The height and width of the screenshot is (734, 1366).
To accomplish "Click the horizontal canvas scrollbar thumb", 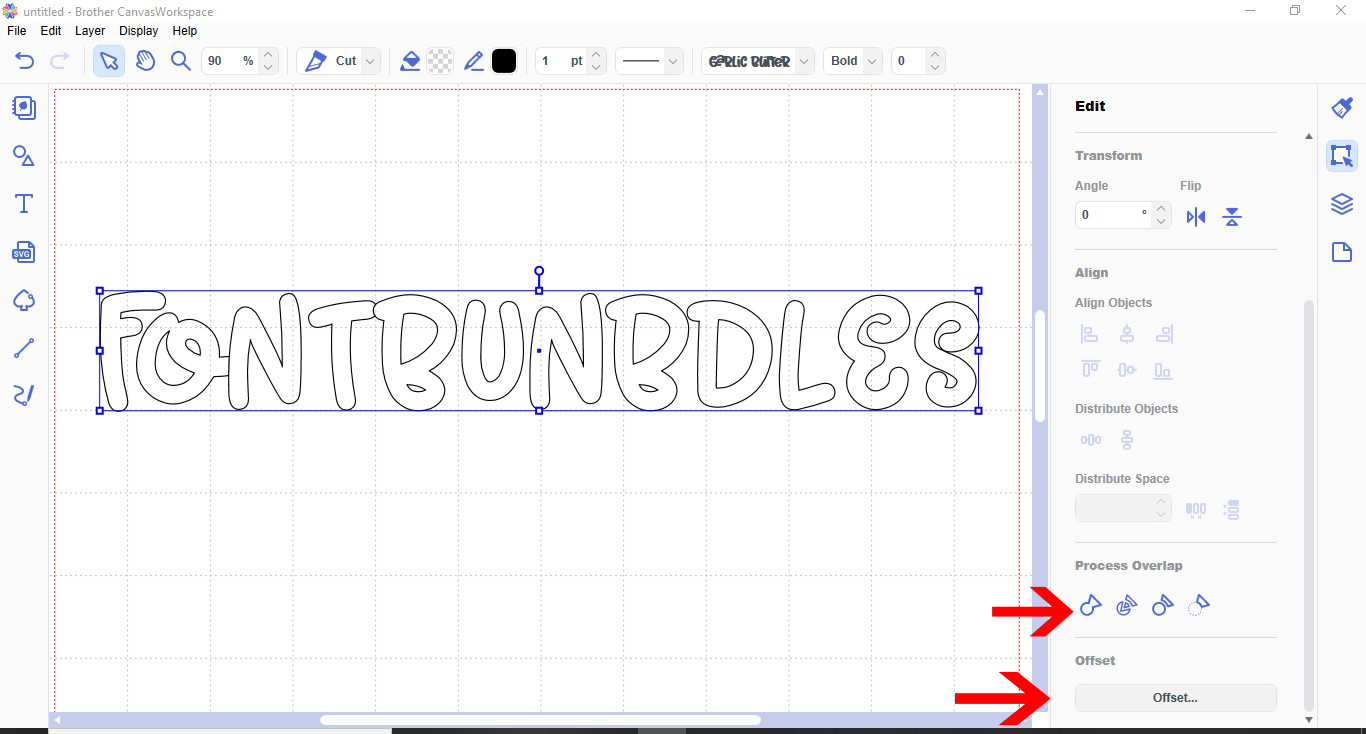I will [x=540, y=720].
